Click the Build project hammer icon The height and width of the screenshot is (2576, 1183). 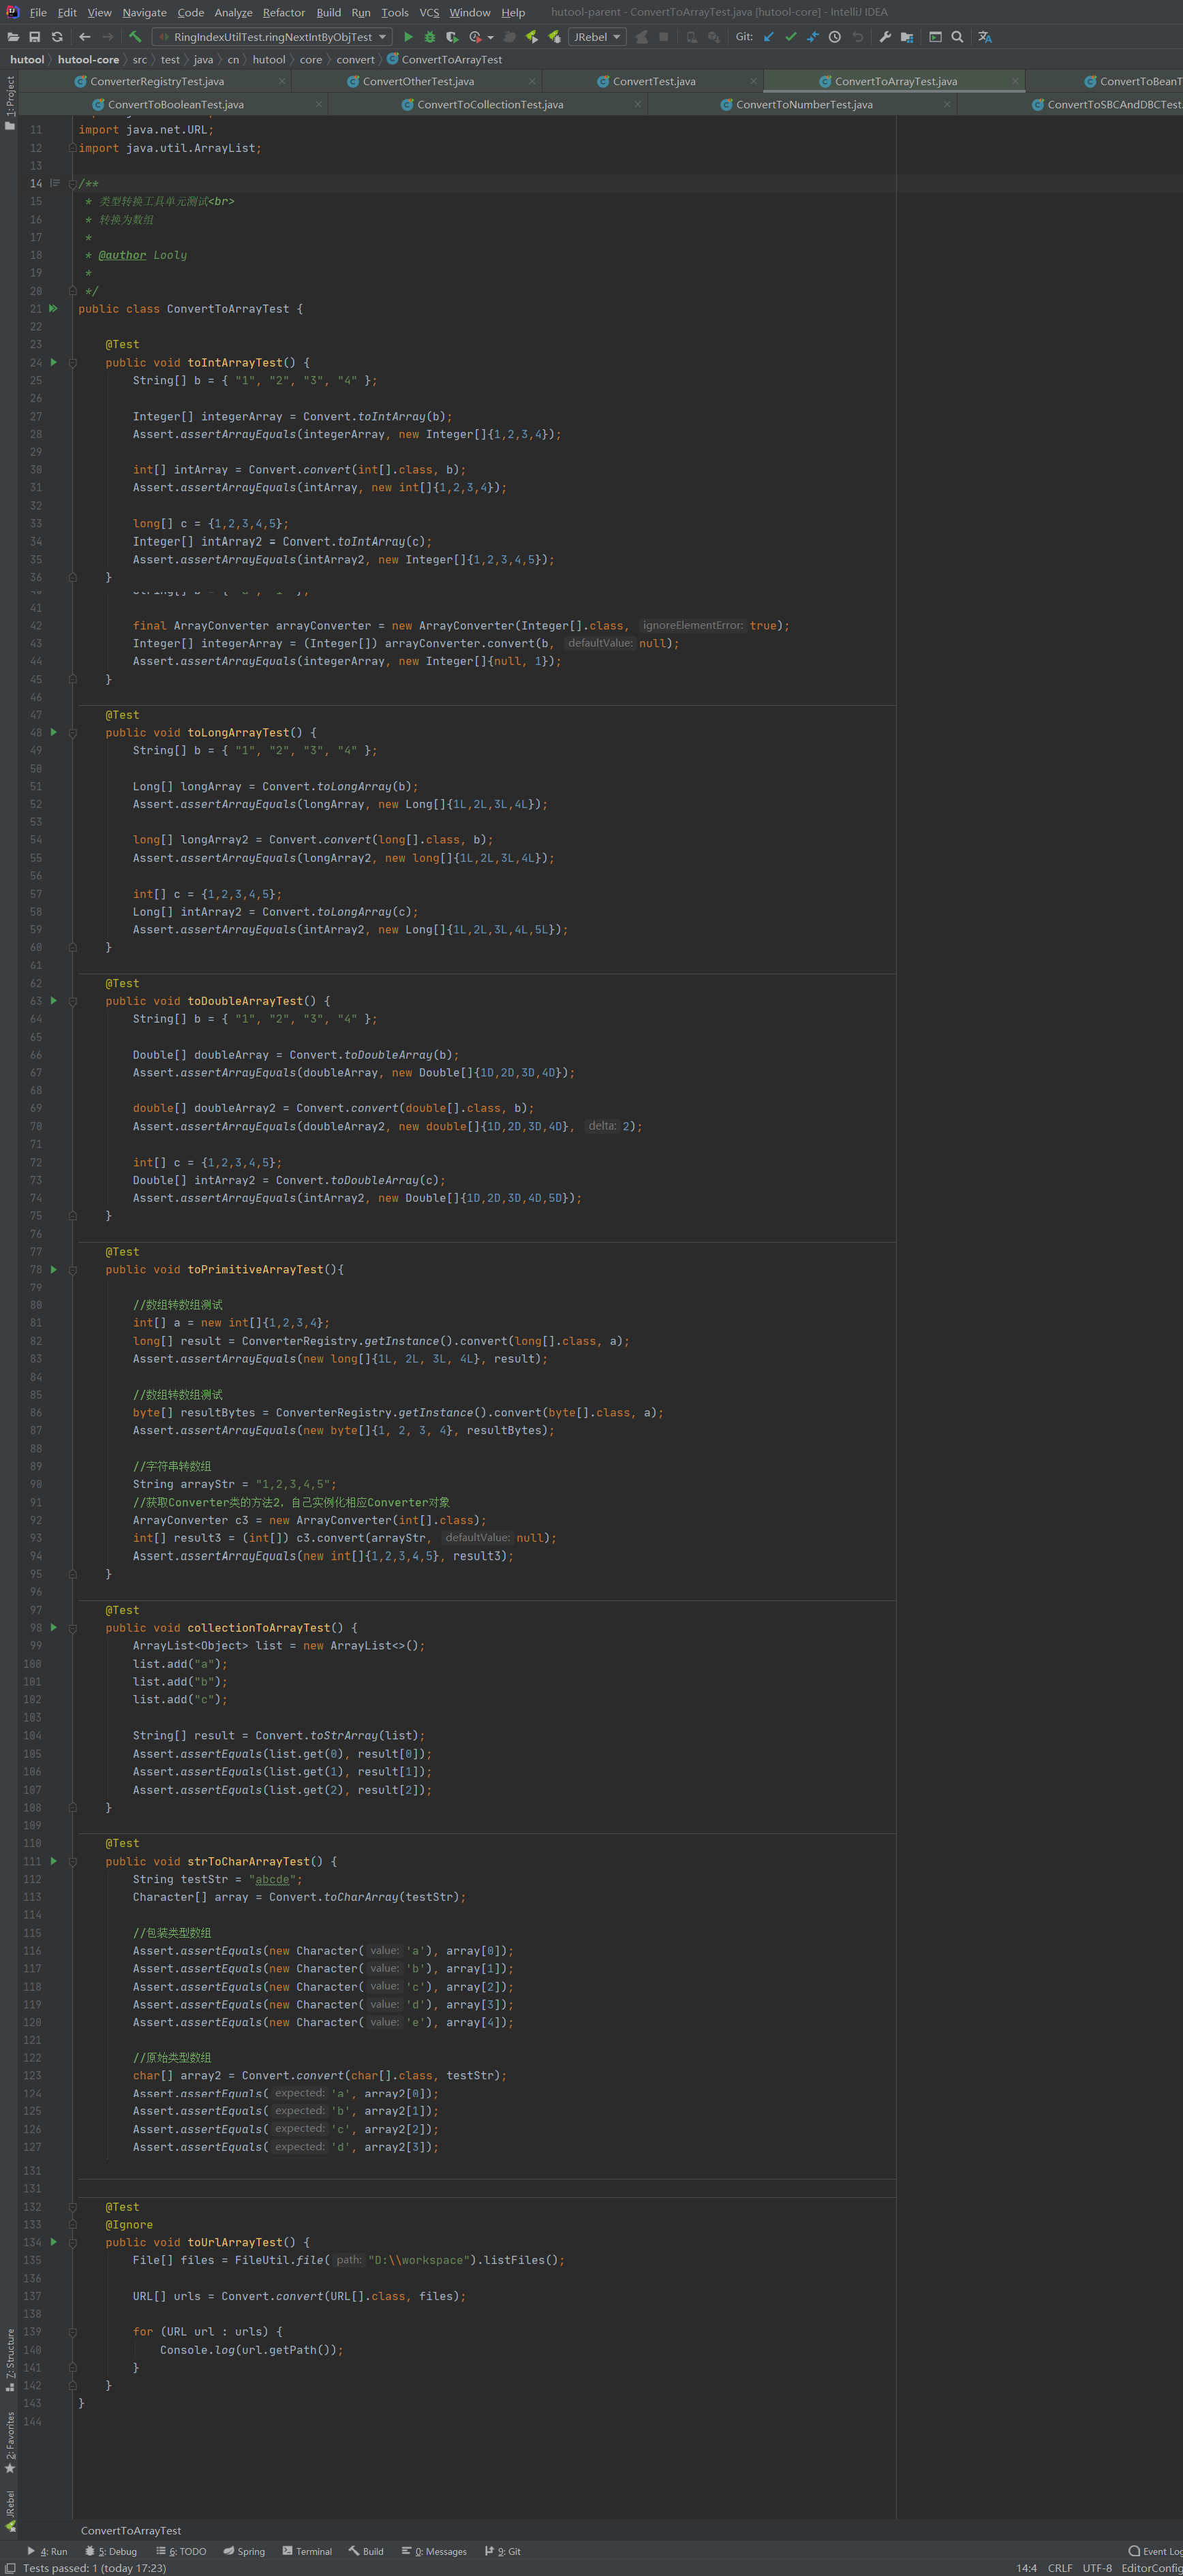pyautogui.click(x=135, y=37)
